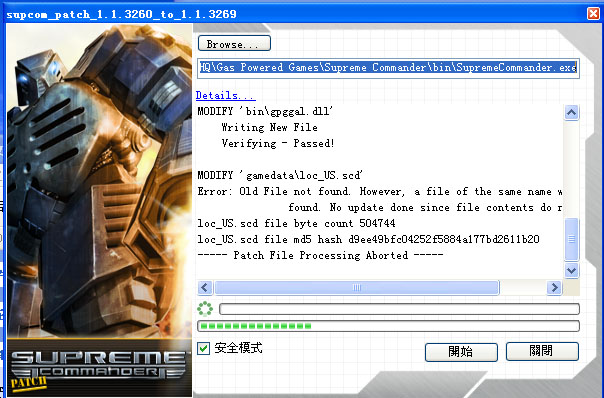The width and height of the screenshot is (604, 398).
Task: Click the 開始 button
Action: click(461, 352)
